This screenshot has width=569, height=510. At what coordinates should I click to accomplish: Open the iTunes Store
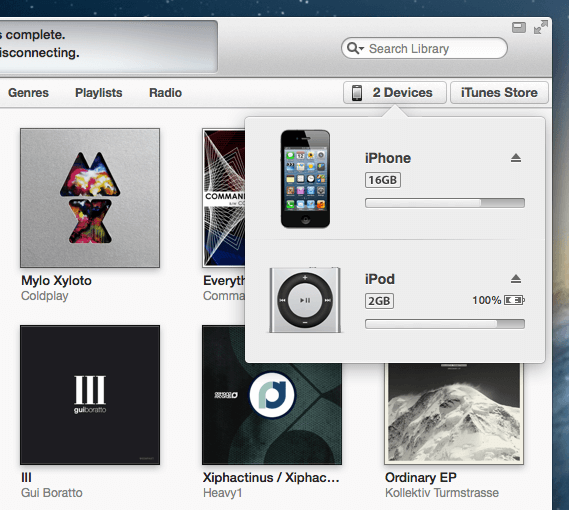tap(499, 93)
